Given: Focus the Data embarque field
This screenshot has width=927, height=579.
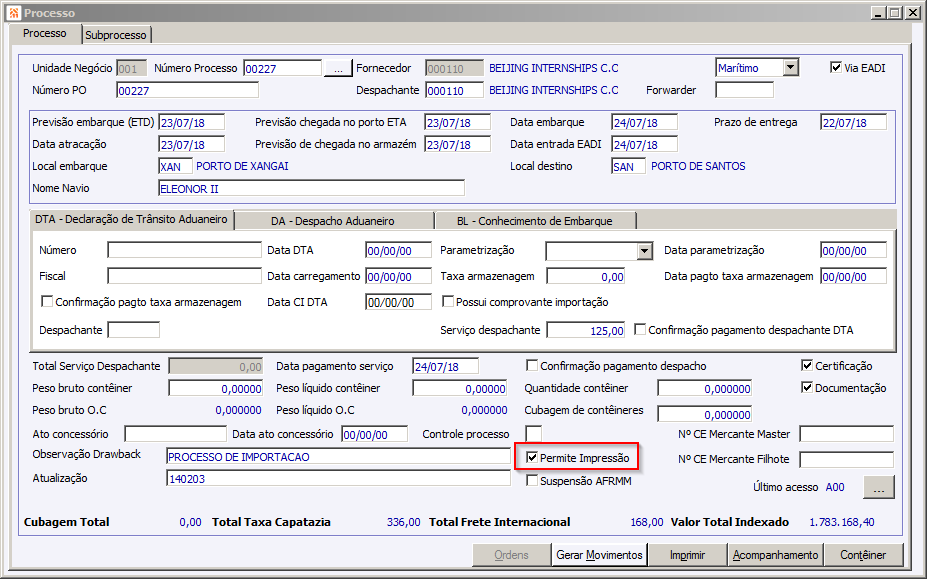Looking at the screenshot, I should point(644,122).
